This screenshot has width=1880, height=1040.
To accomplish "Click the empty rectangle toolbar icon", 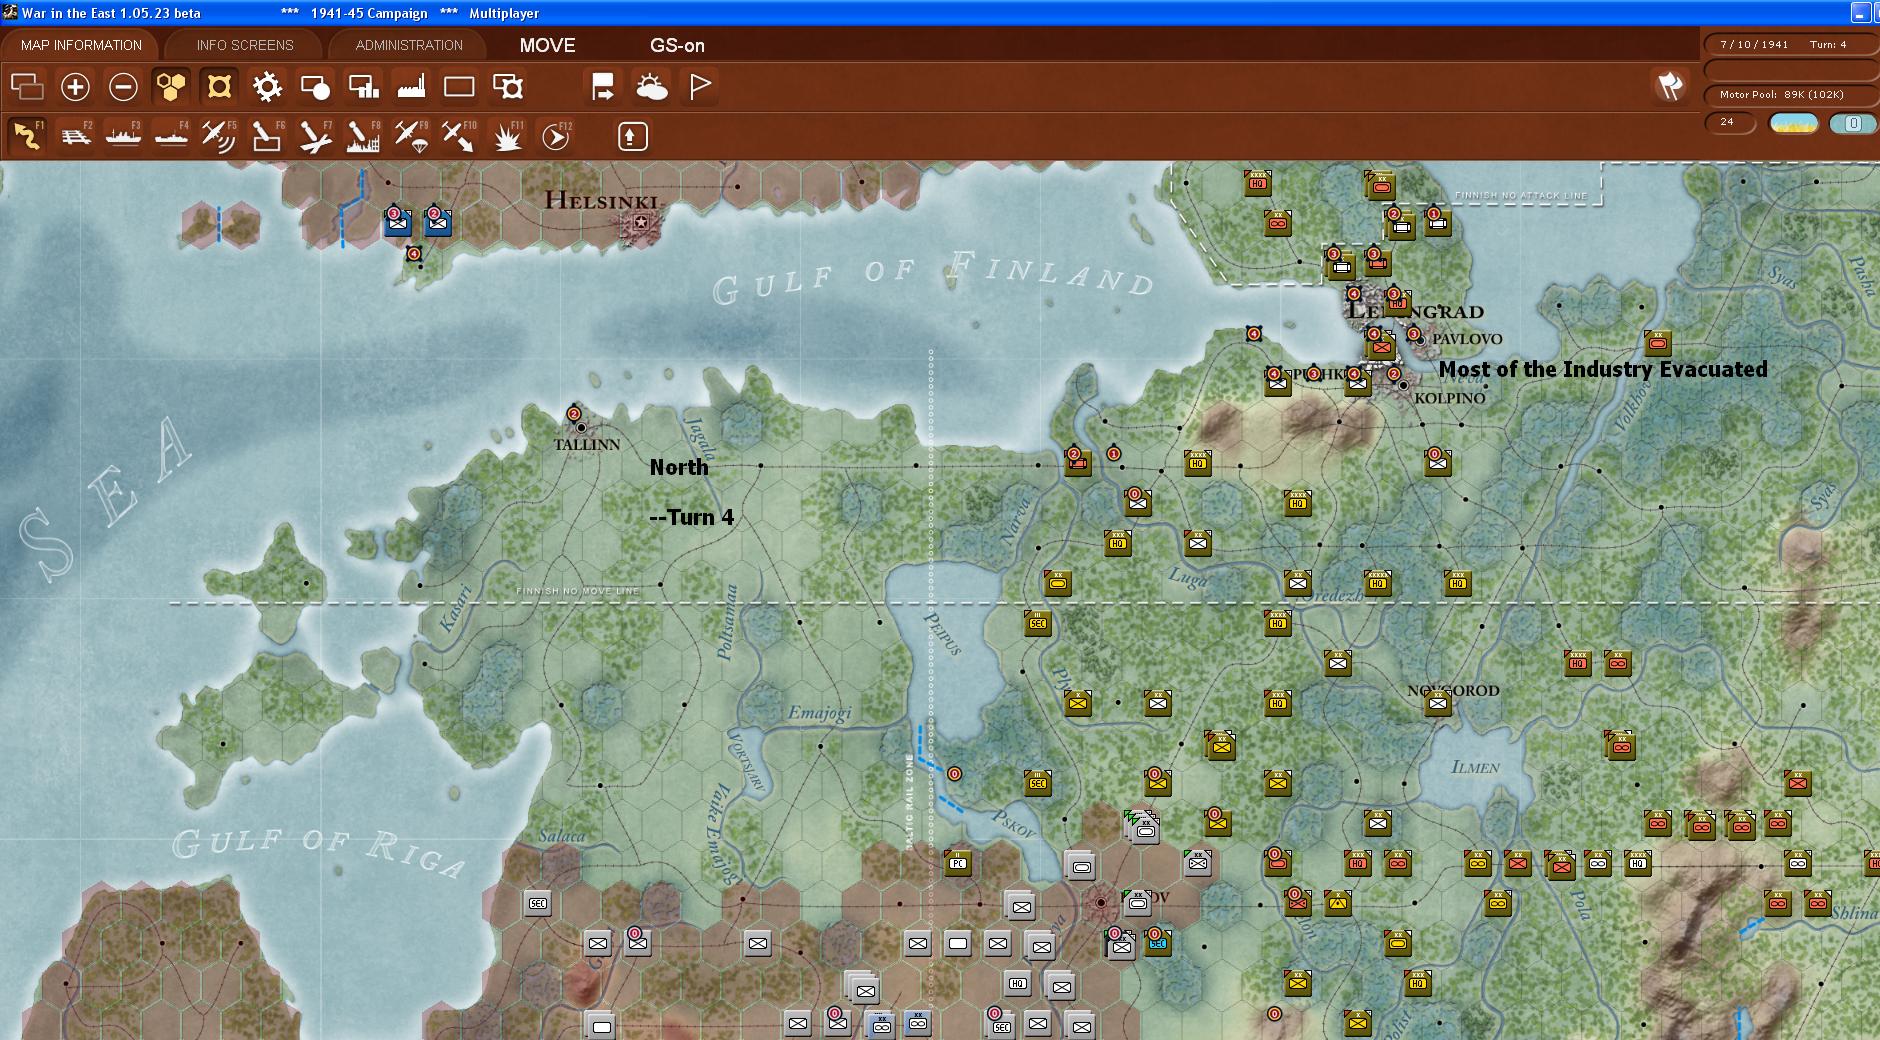I will tap(459, 87).
